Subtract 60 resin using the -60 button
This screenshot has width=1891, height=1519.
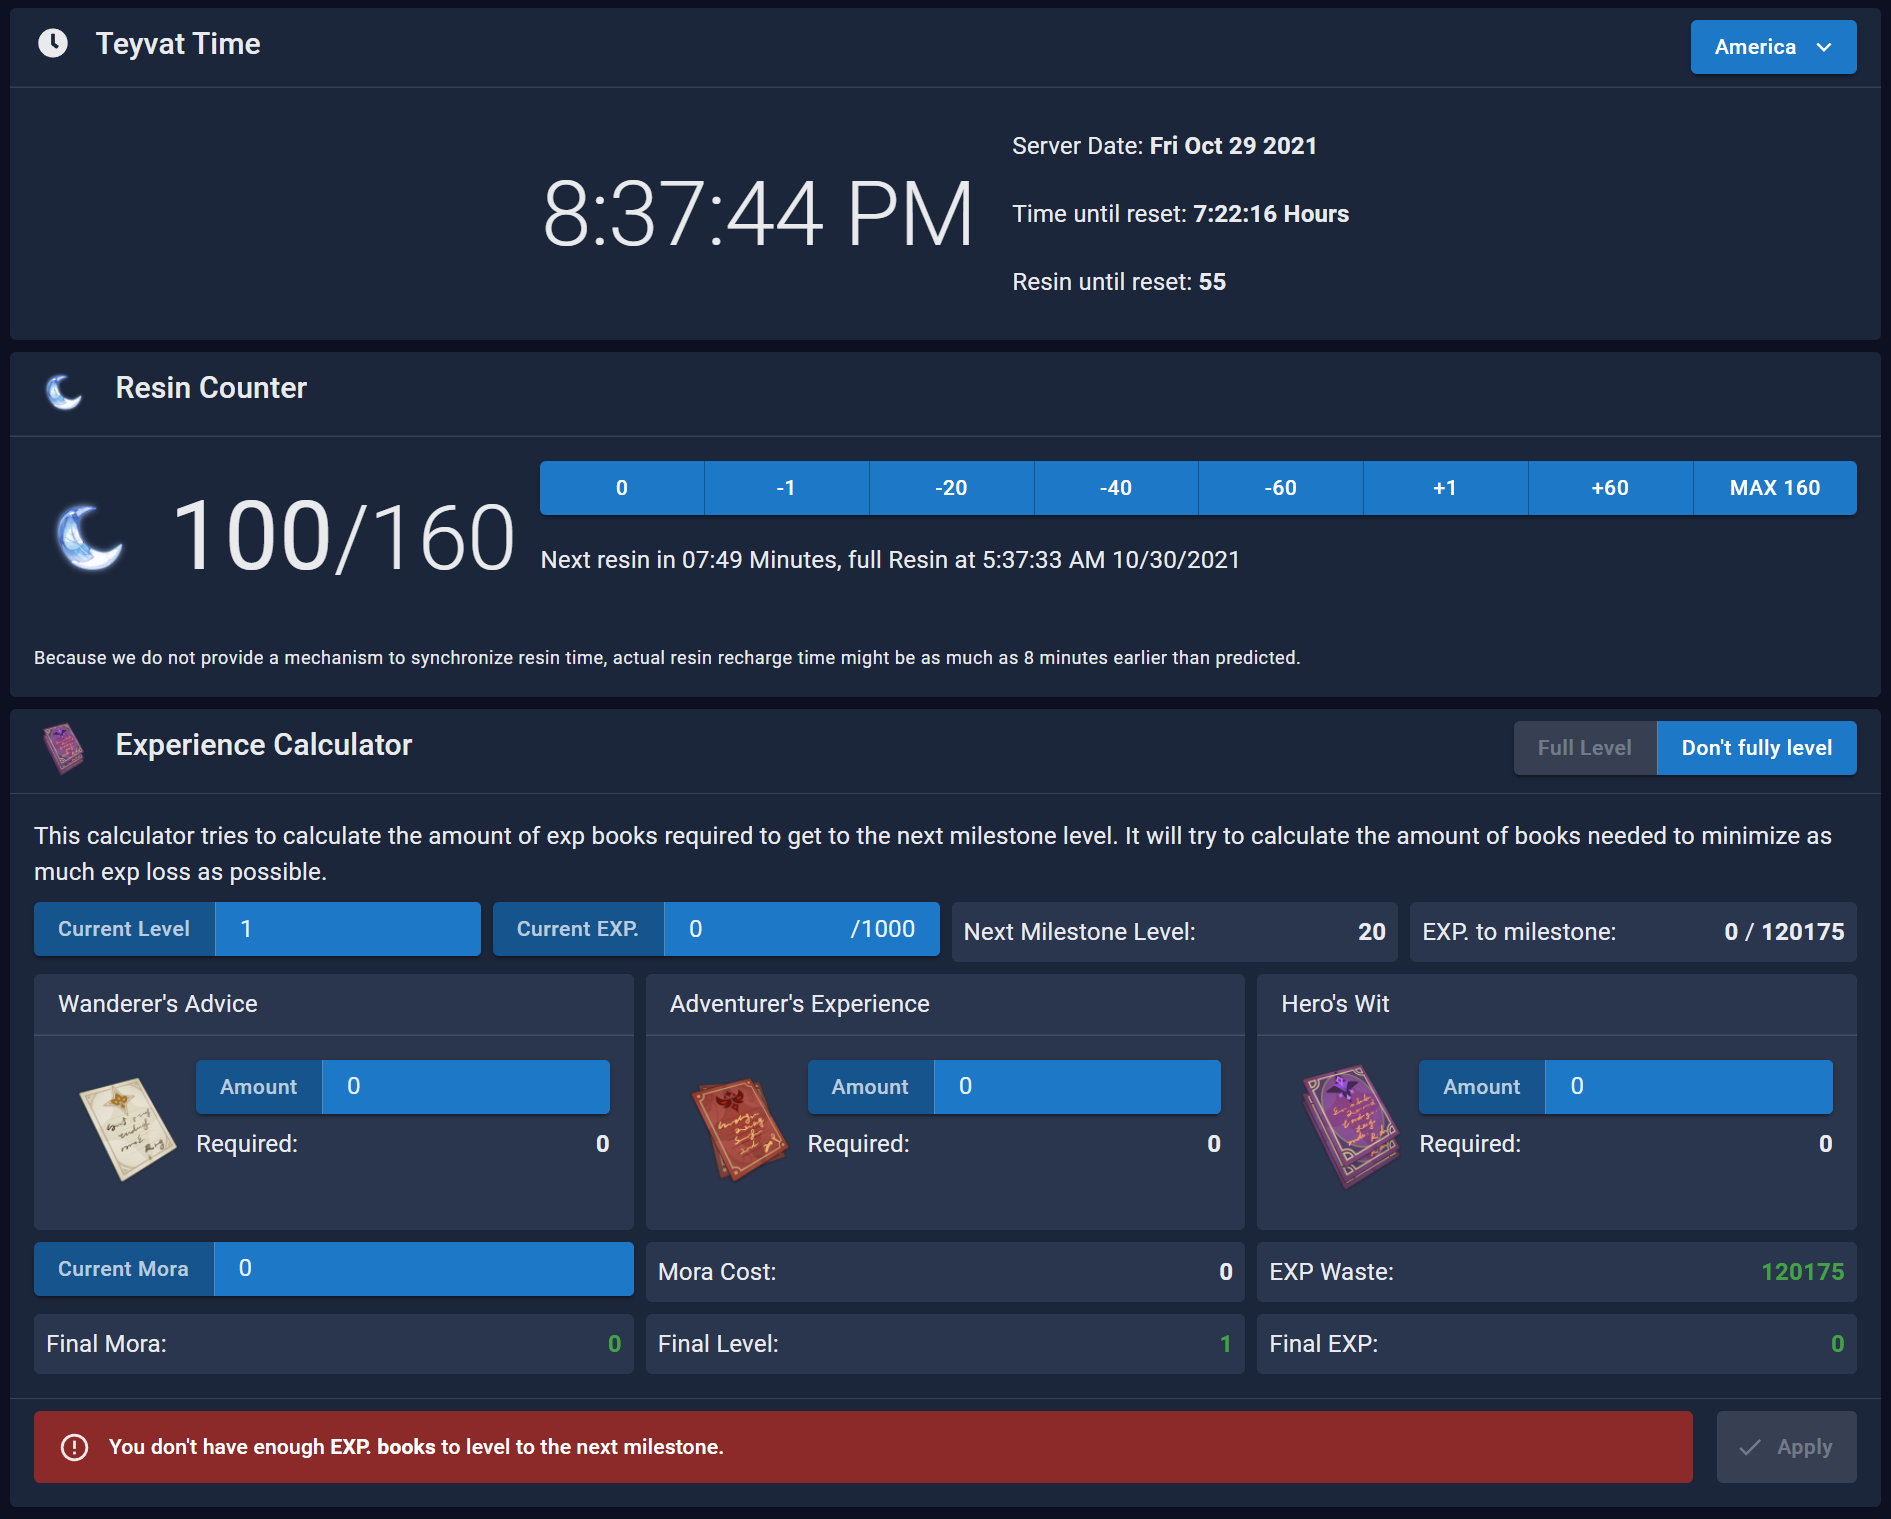[x=1281, y=488]
